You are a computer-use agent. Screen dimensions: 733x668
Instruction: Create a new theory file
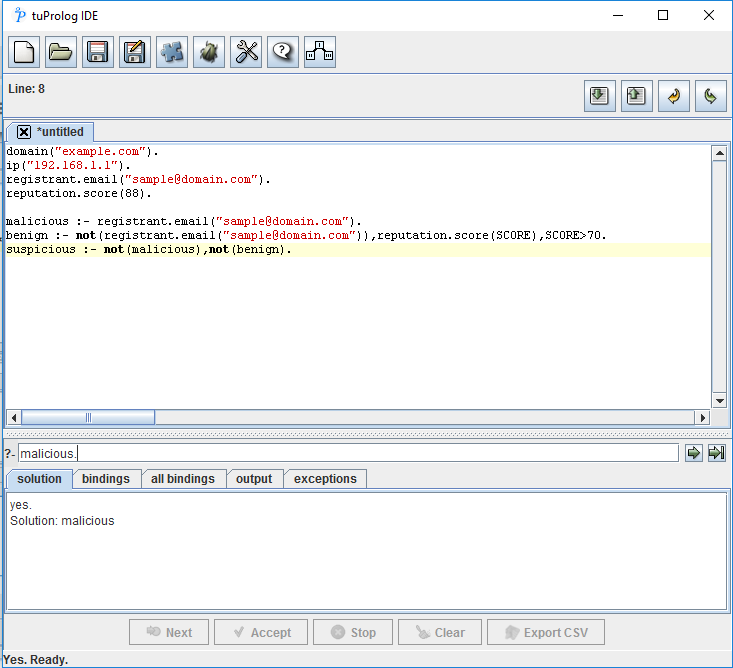(x=24, y=52)
